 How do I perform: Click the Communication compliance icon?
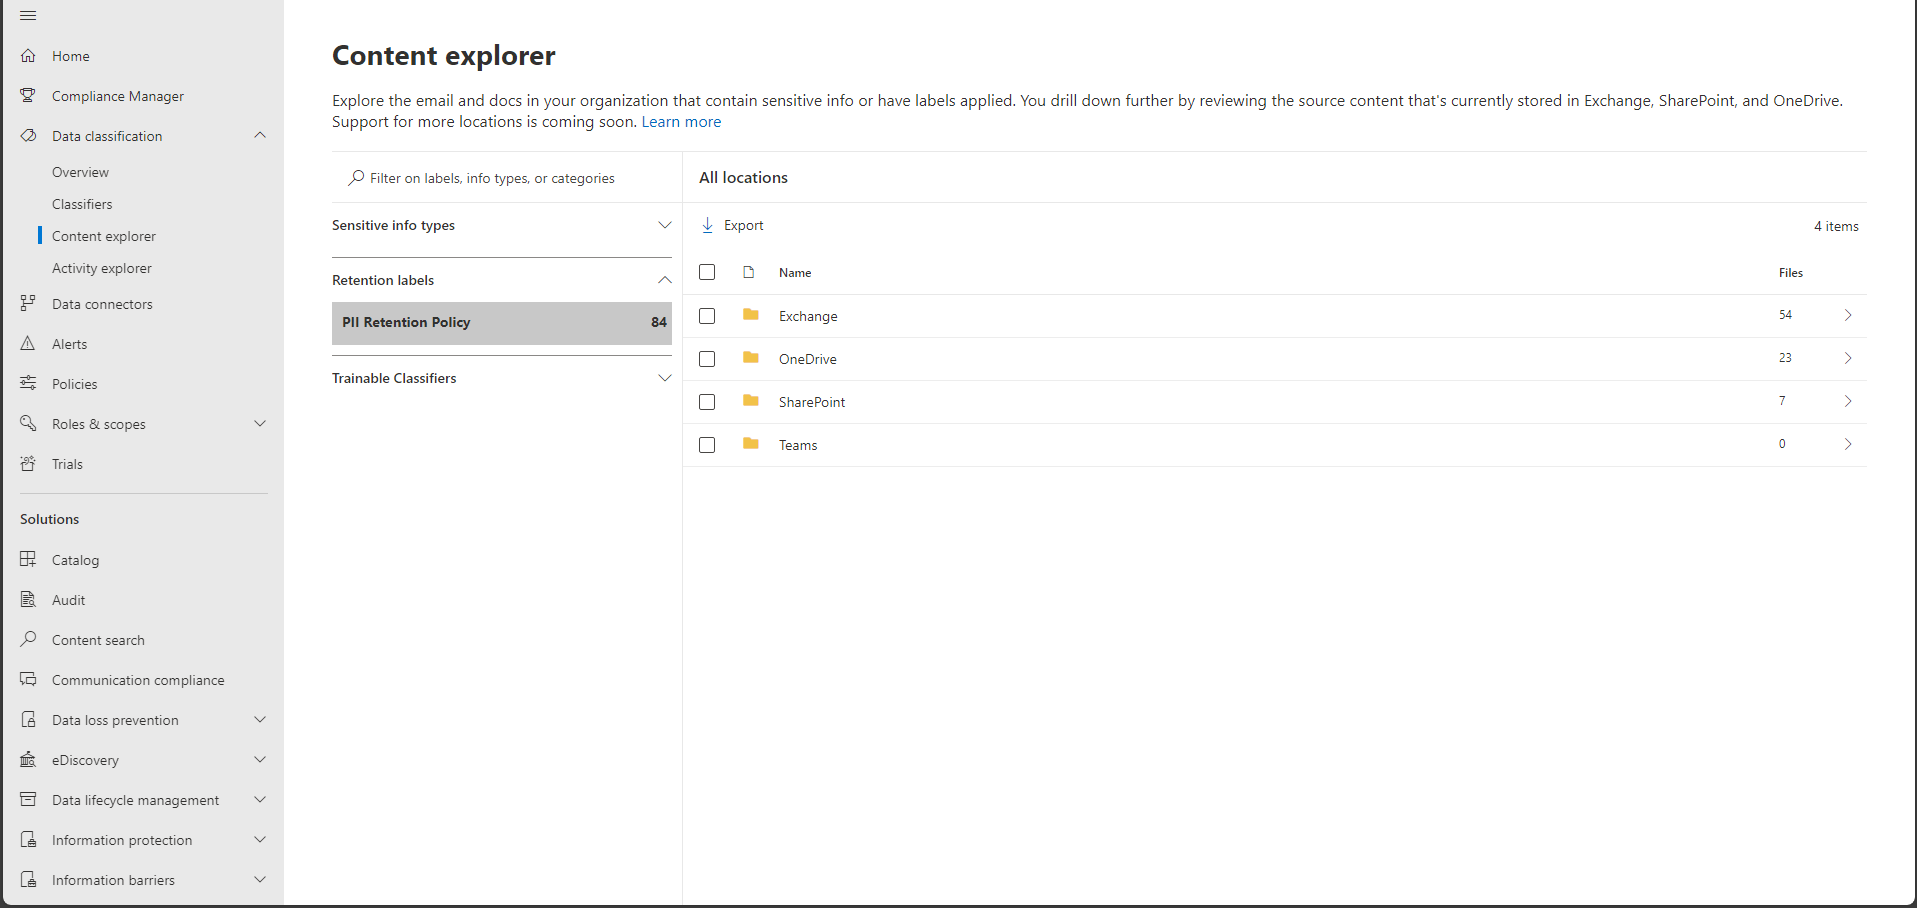(28, 680)
